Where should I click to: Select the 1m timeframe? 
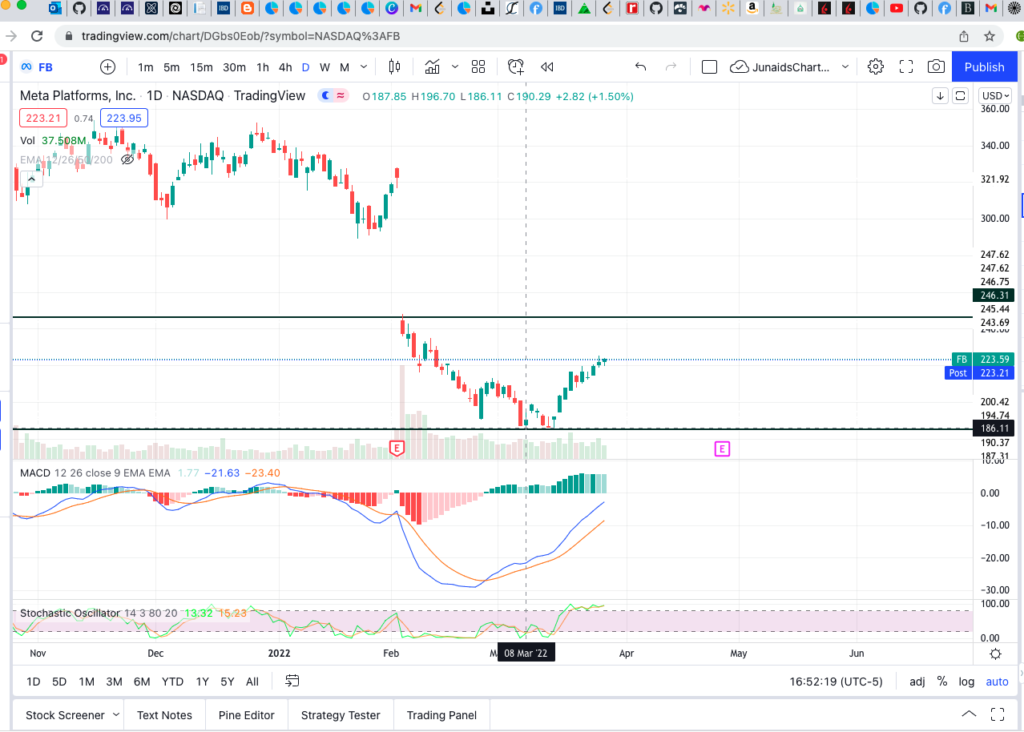(145, 67)
